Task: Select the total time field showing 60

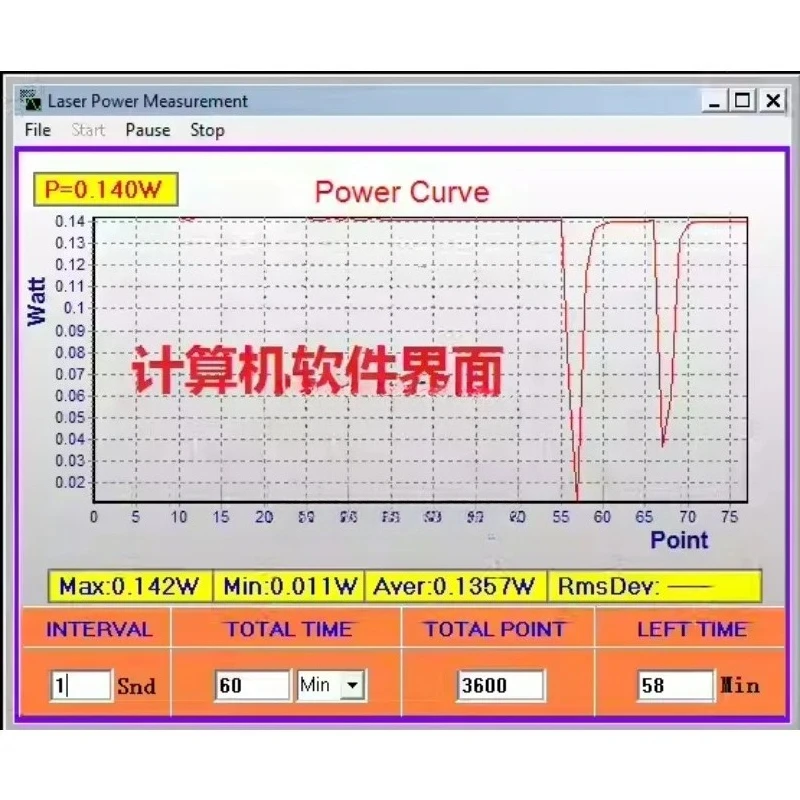Action: click(x=252, y=685)
